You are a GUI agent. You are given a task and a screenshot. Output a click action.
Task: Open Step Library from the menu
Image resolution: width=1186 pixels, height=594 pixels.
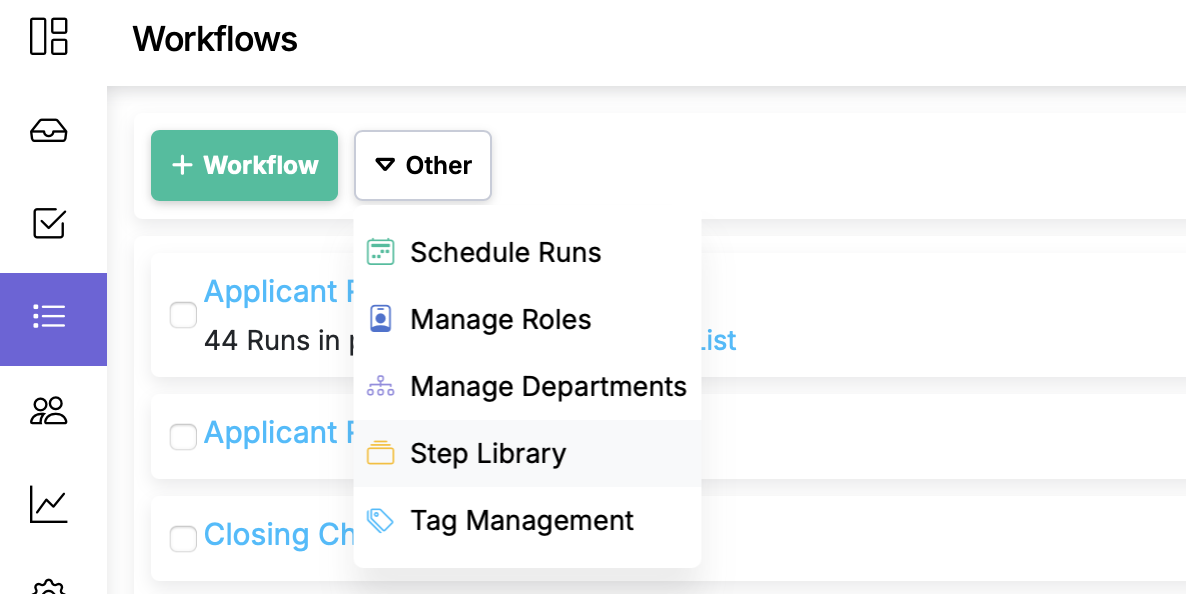[488, 453]
